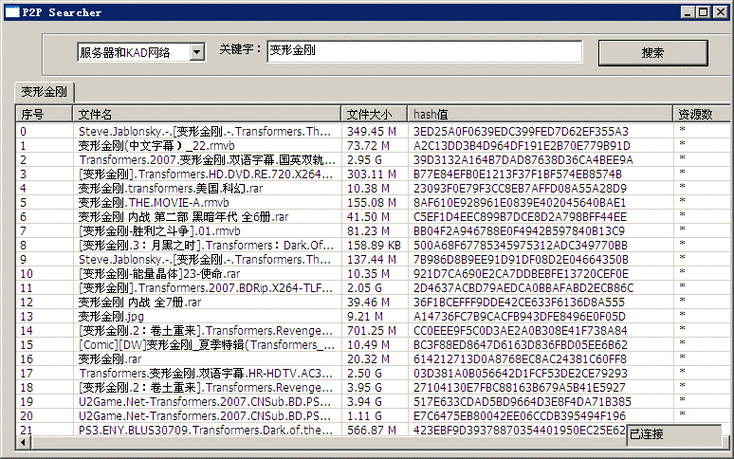Image resolution: width=734 pixels, height=459 pixels.
Task: Open the 服务器和KAD网络 network dropdown
Action: (197, 52)
